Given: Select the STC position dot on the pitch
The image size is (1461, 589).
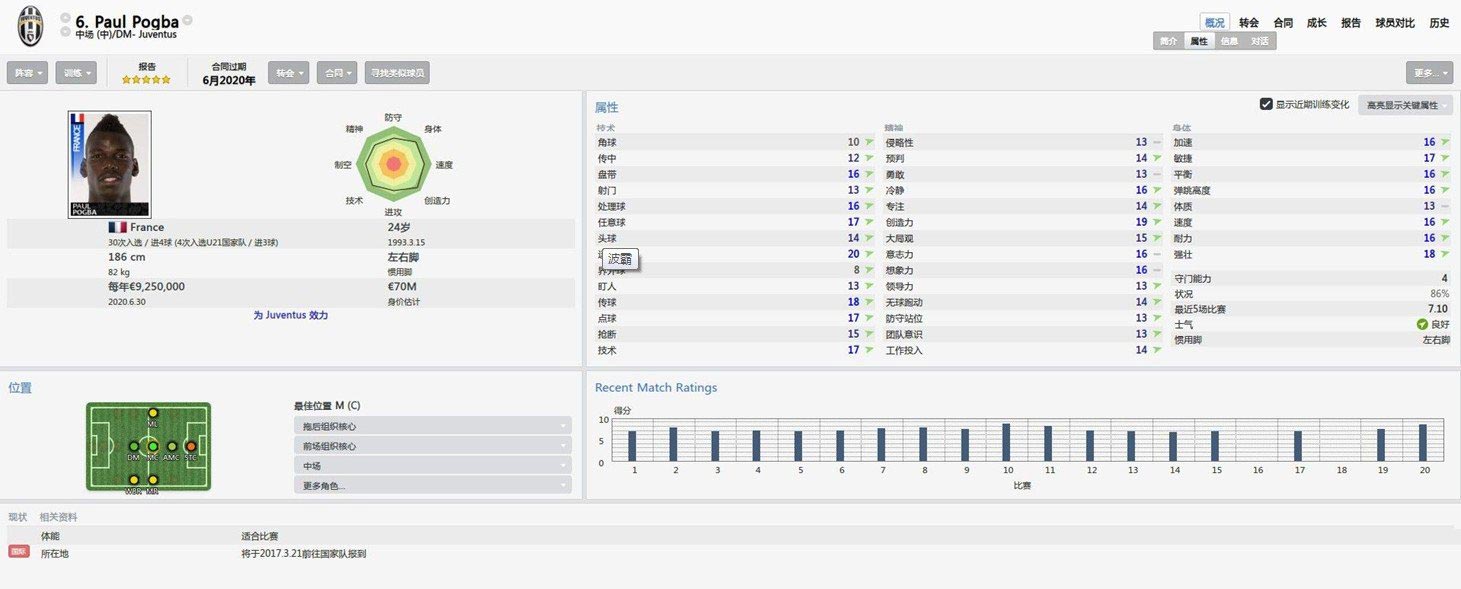Looking at the screenshot, I should click(191, 446).
